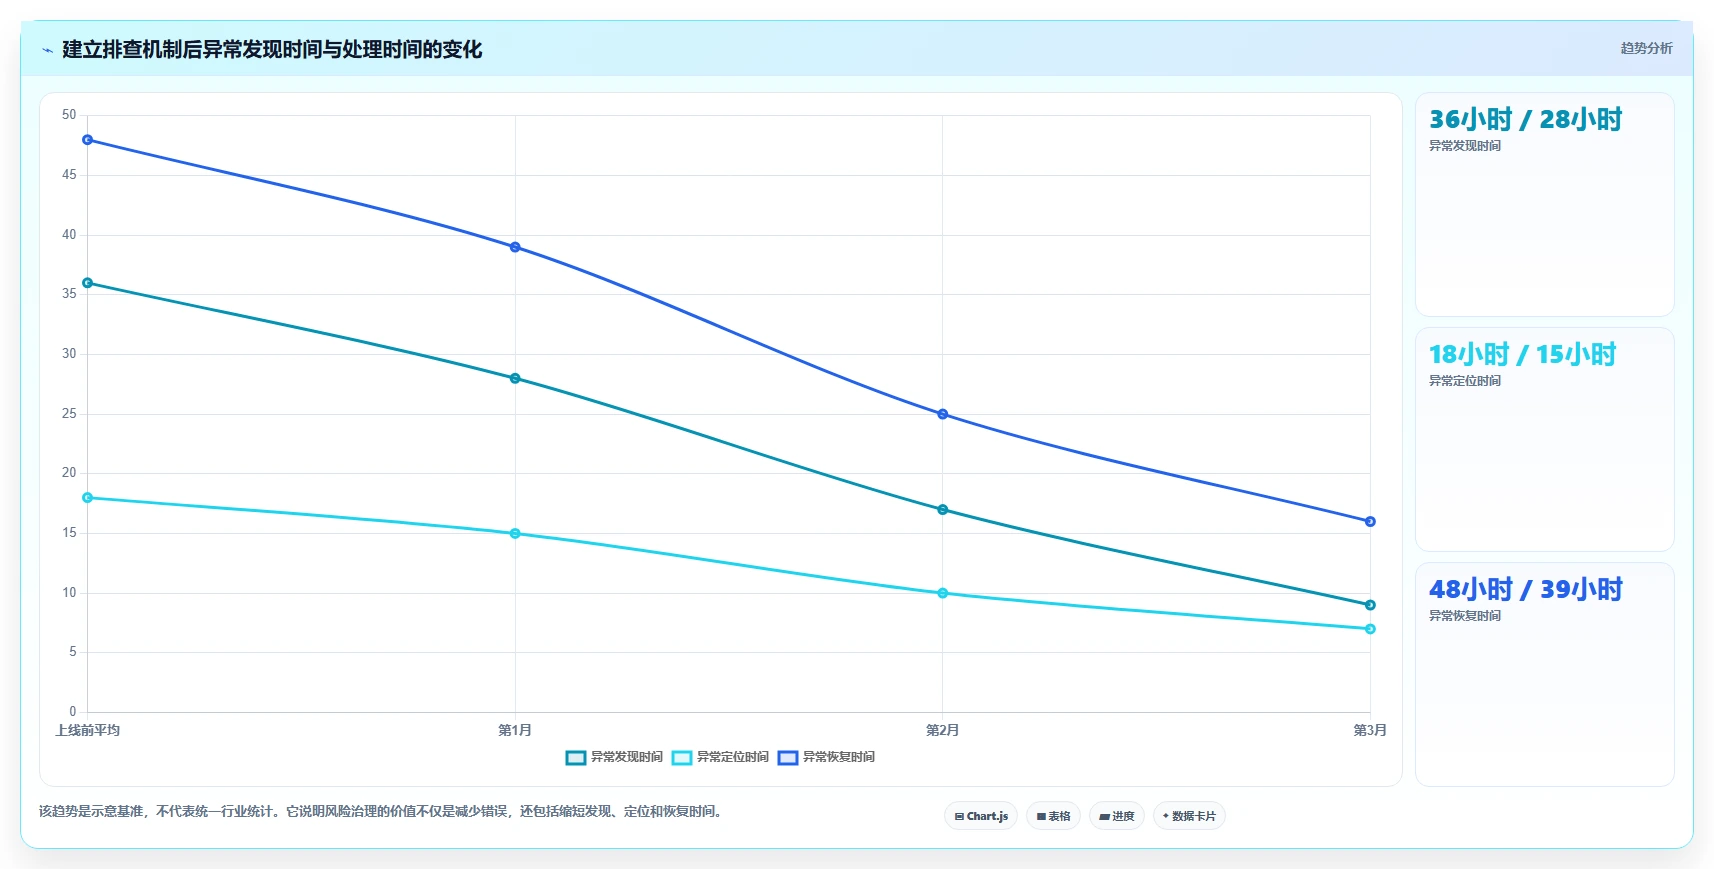Click the 异常发现时间 card caption
This screenshot has width=1714, height=869.
pos(1465,146)
